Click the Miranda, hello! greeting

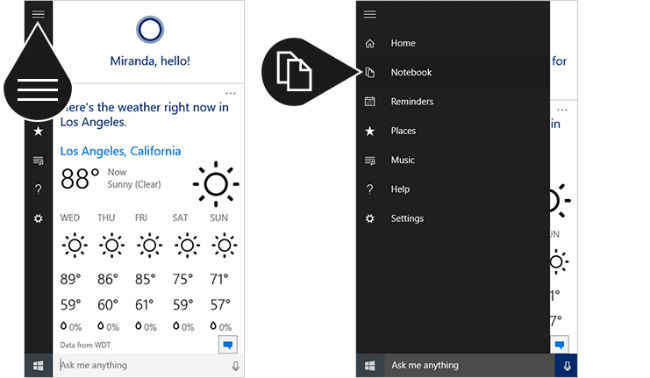click(x=150, y=61)
